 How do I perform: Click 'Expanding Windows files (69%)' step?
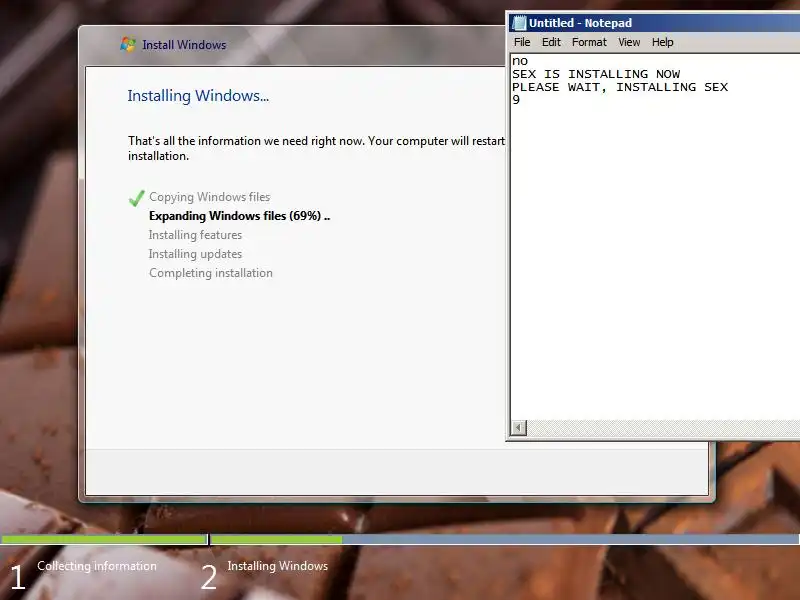(x=239, y=216)
